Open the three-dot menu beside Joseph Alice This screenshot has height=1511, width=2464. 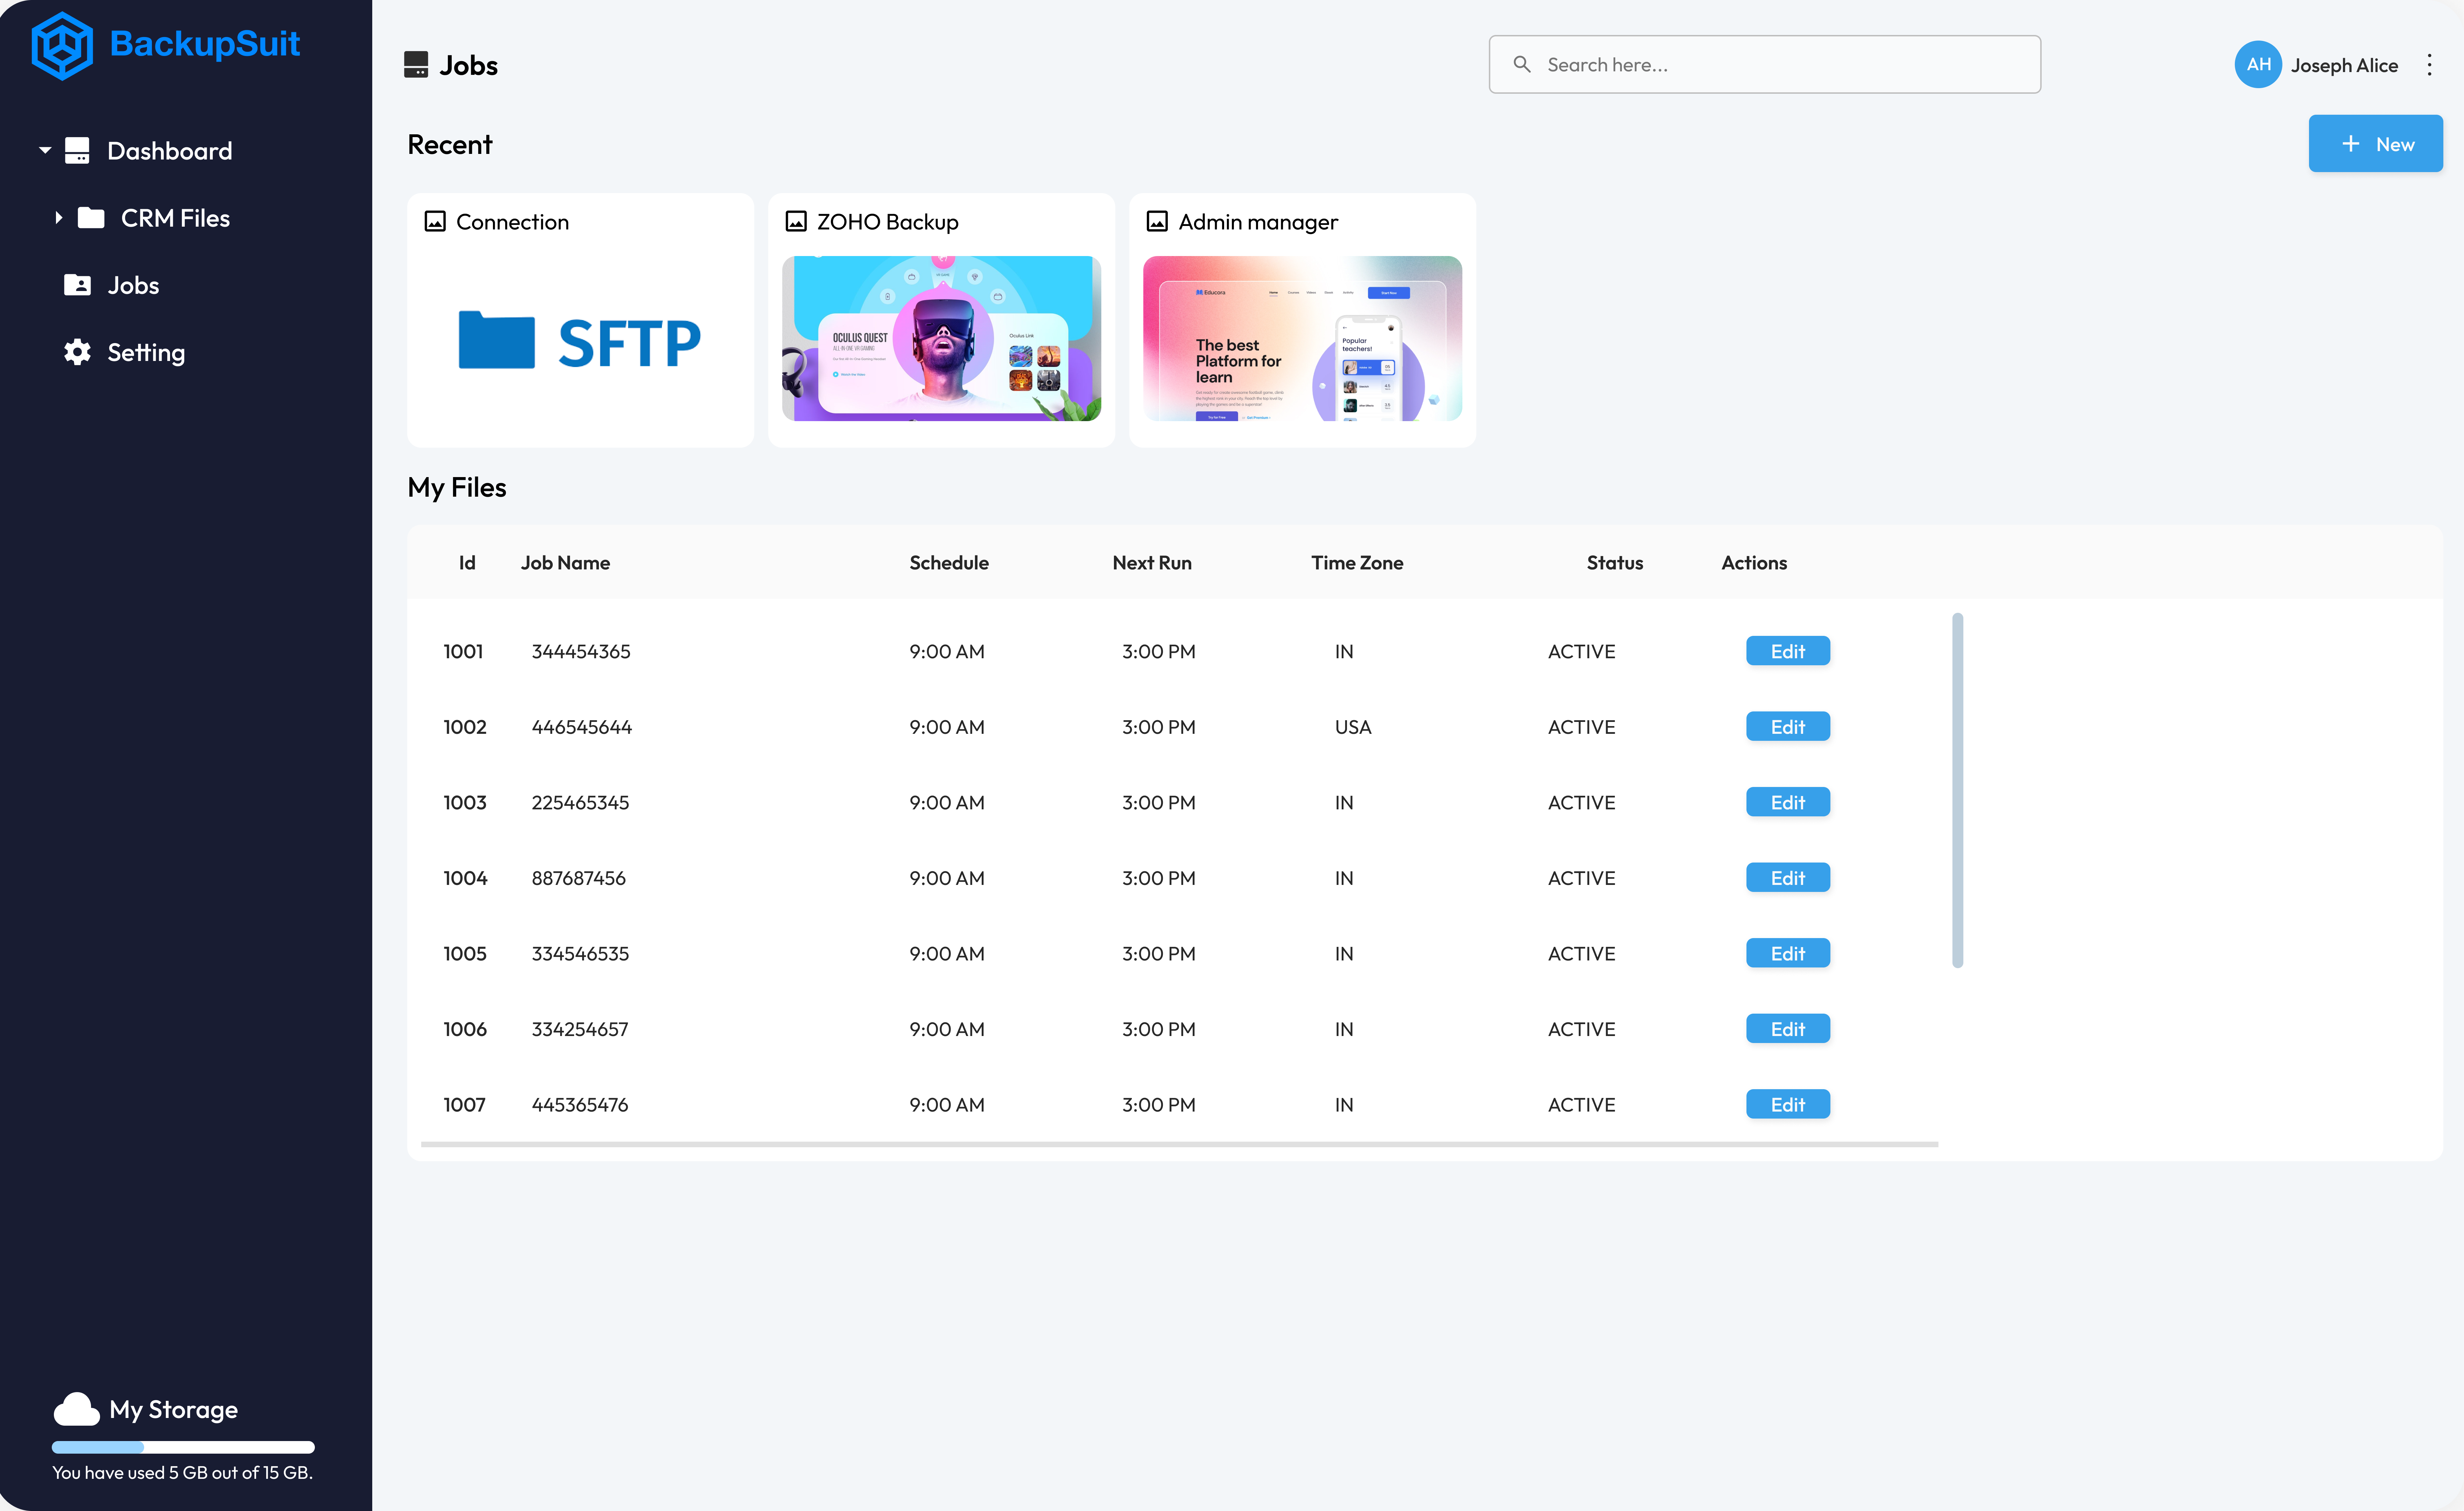pyautogui.click(x=2429, y=65)
